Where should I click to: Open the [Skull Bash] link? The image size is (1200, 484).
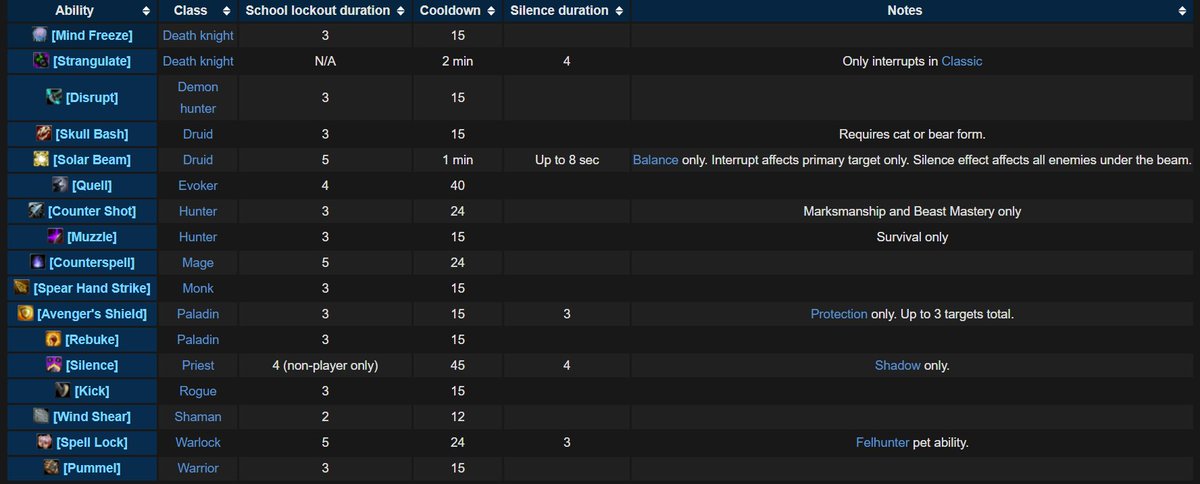[92, 134]
